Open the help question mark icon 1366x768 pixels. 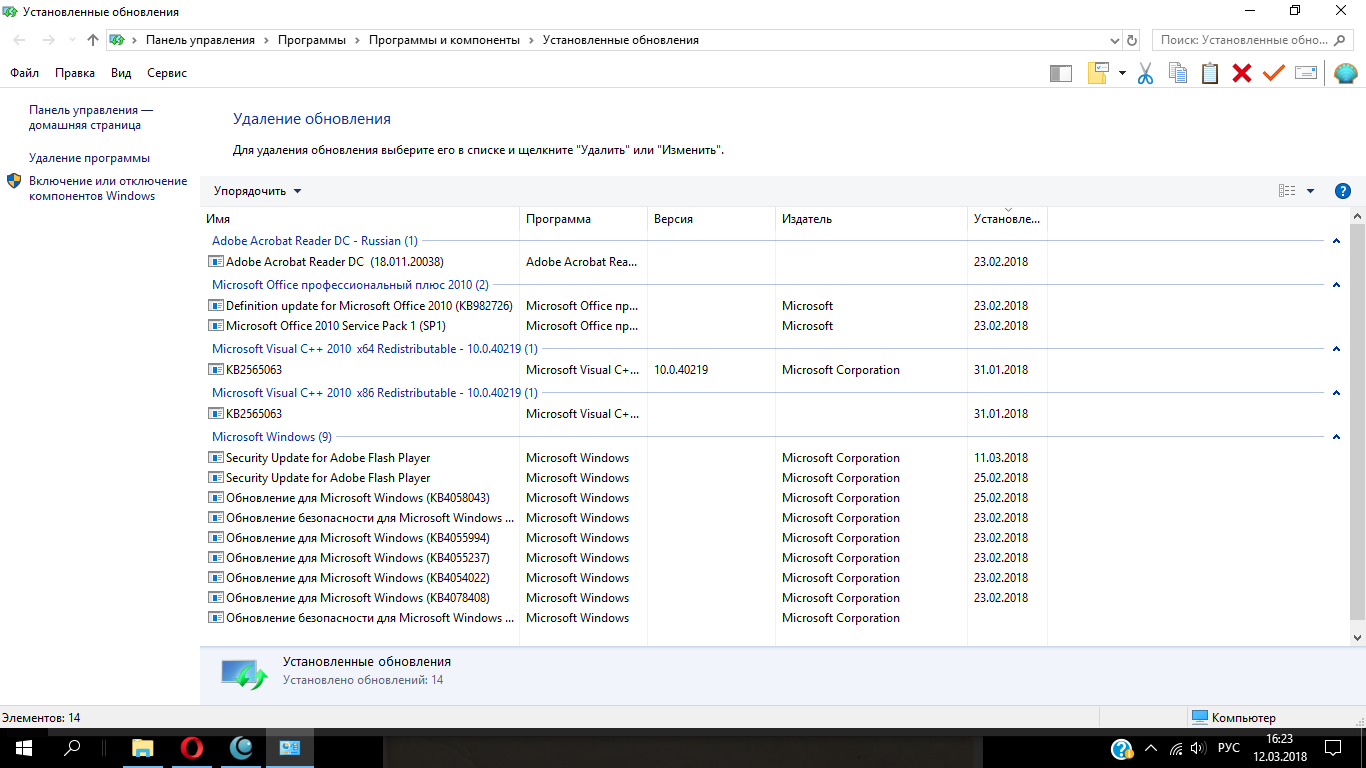pos(1343,191)
